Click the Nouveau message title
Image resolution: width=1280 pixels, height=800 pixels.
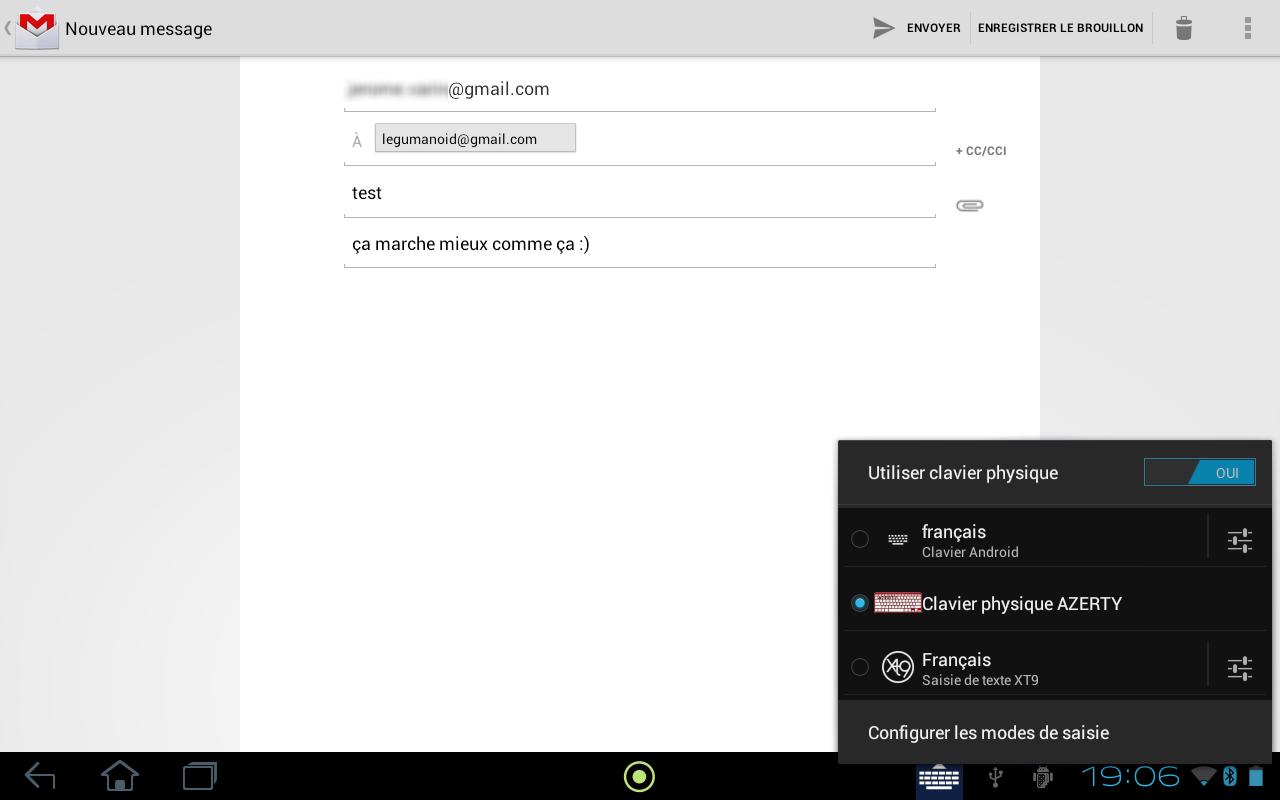pos(139,29)
